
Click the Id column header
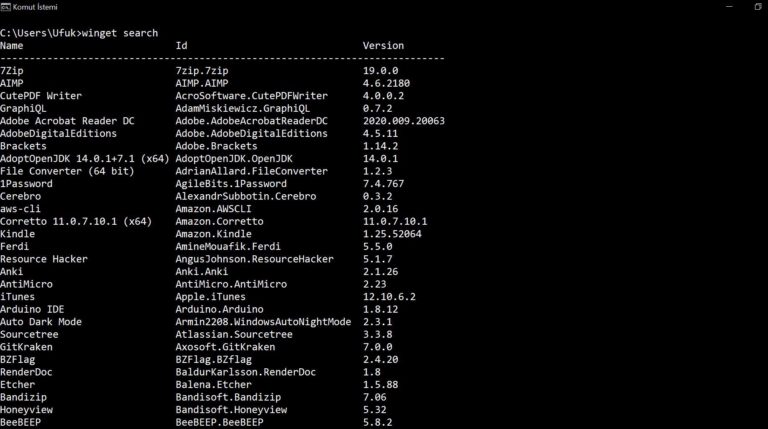(x=181, y=46)
